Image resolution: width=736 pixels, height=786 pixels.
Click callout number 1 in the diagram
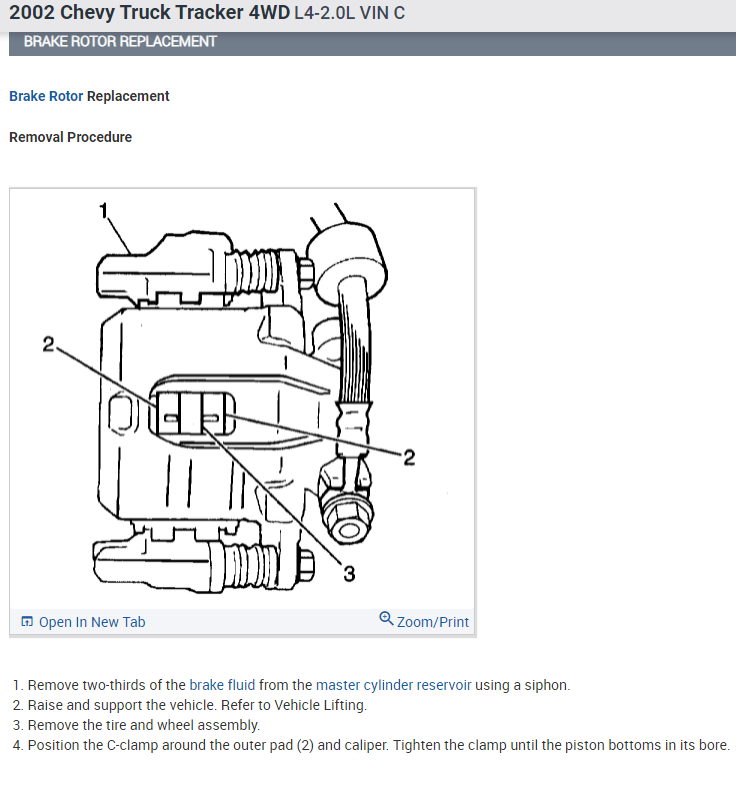pos(104,211)
